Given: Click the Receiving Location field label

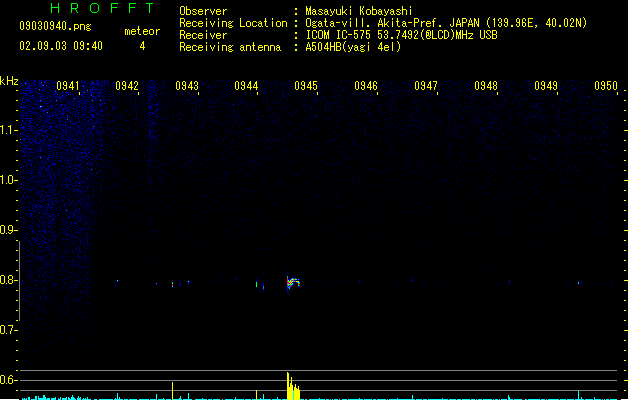Looking at the screenshot, I should coord(233,23).
